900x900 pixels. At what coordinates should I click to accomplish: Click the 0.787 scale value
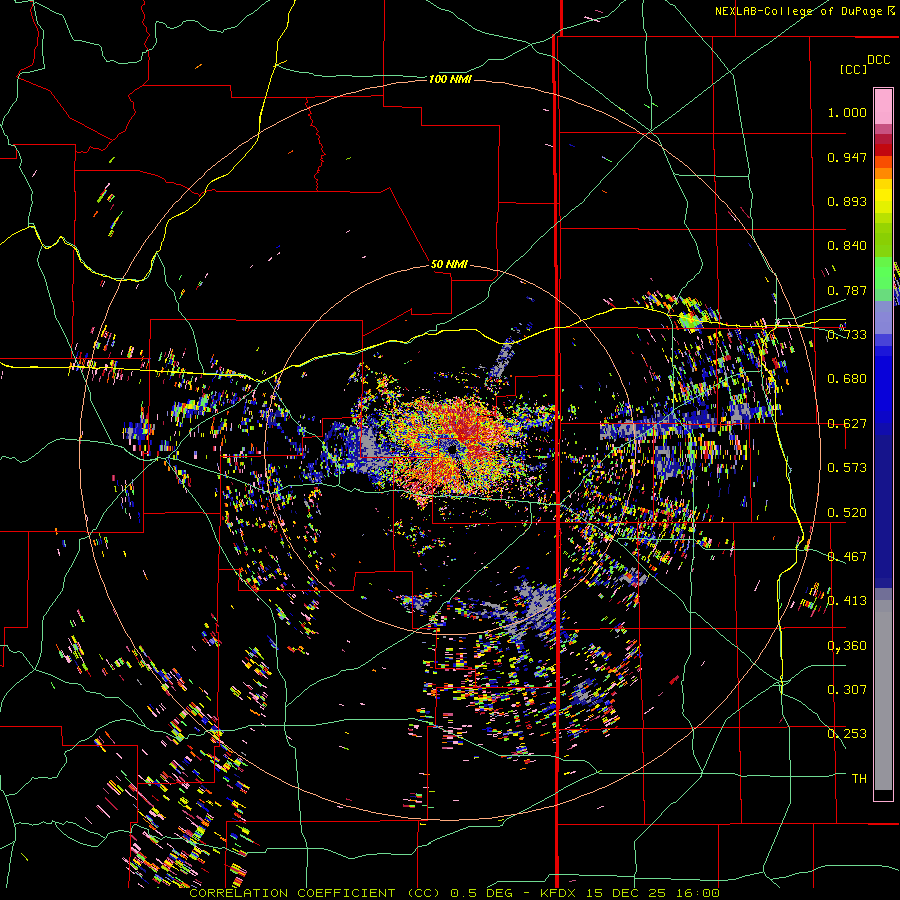(x=847, y=290)
